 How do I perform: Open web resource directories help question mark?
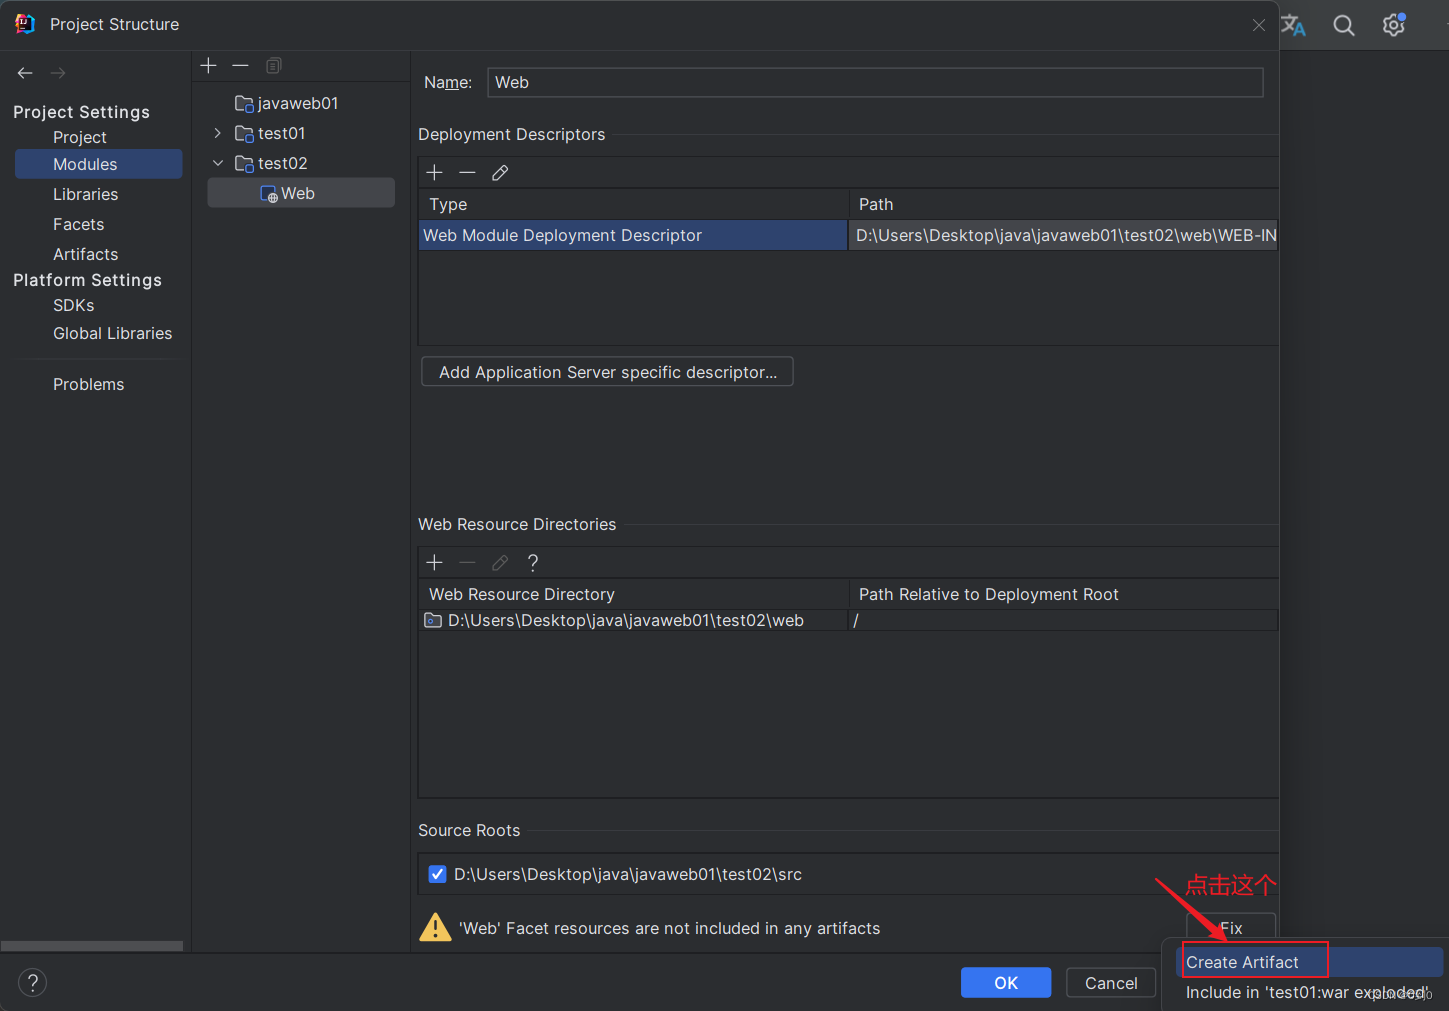coord(533,563)
